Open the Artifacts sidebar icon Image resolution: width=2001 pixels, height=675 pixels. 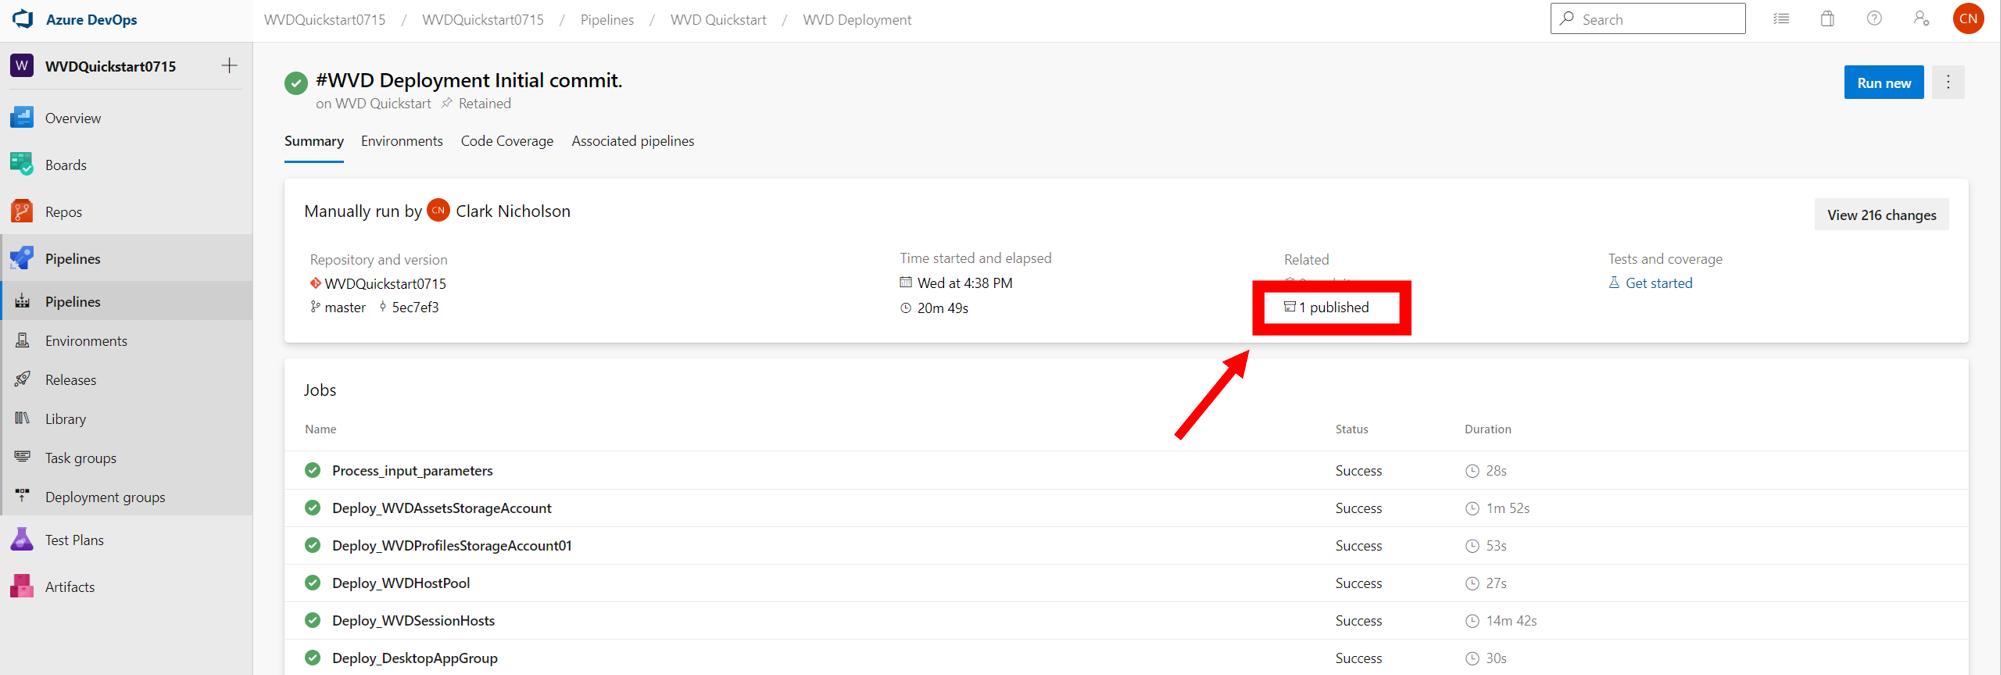[x=22, y=587]
